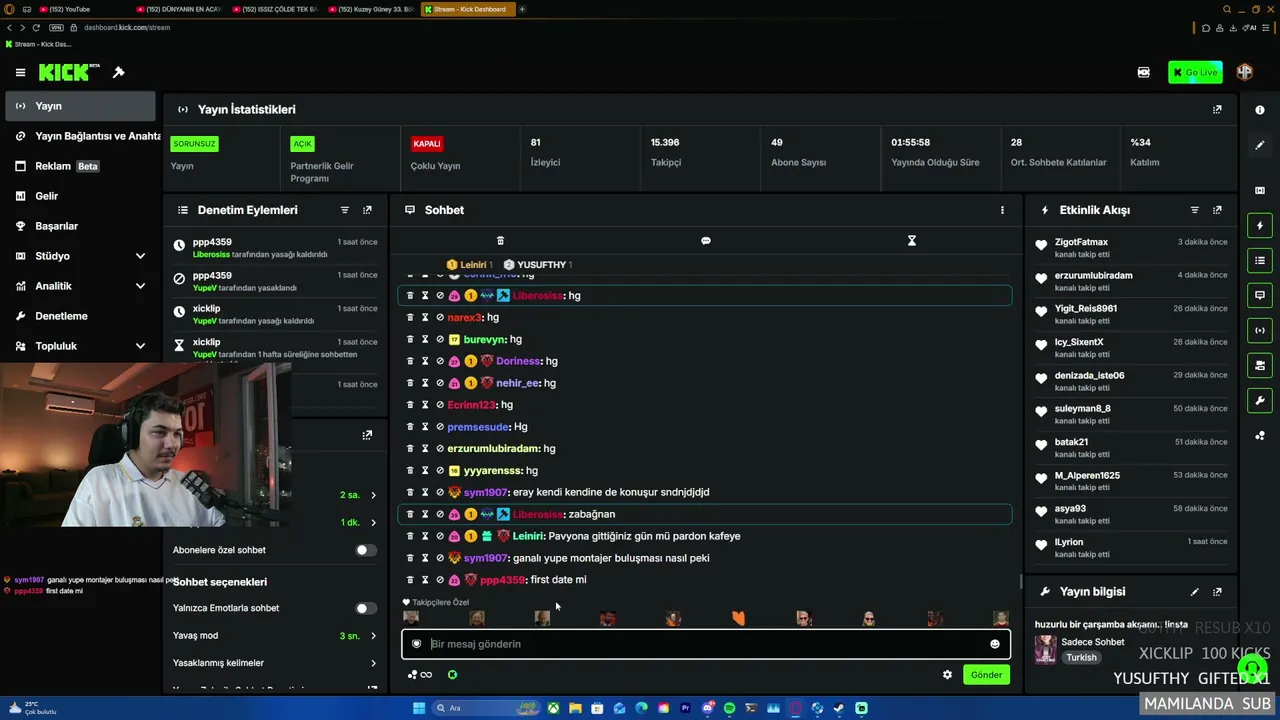Delete the narex3 'hg' message
The width and height of the screenshot is (1280, 720).
tap(410, 317)
